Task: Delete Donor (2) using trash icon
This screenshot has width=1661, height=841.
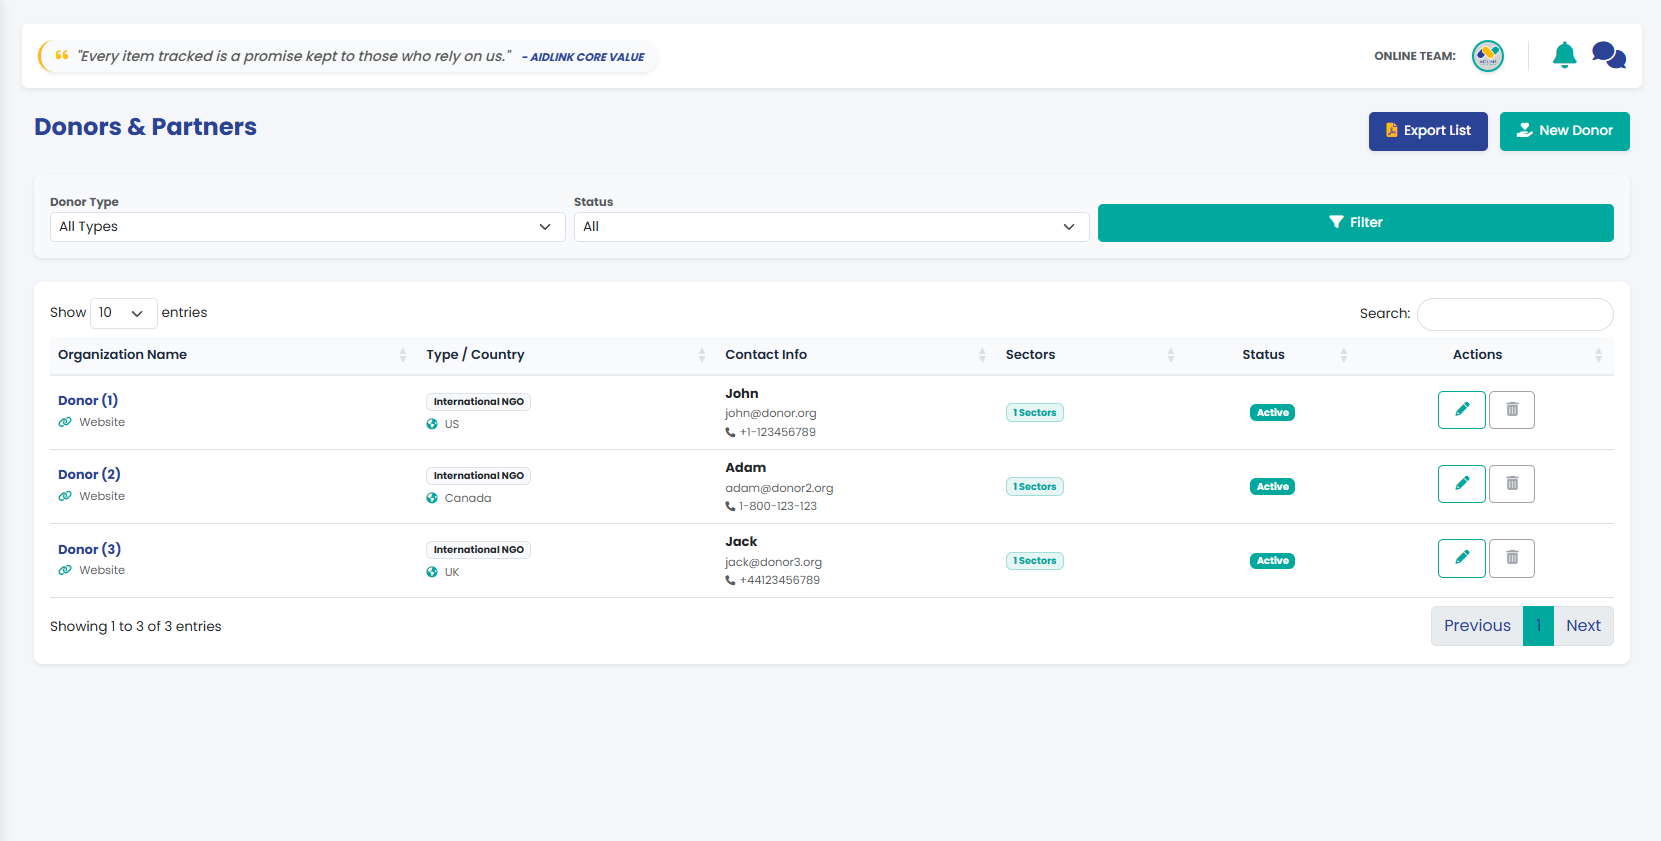Action: point(1512,484)
